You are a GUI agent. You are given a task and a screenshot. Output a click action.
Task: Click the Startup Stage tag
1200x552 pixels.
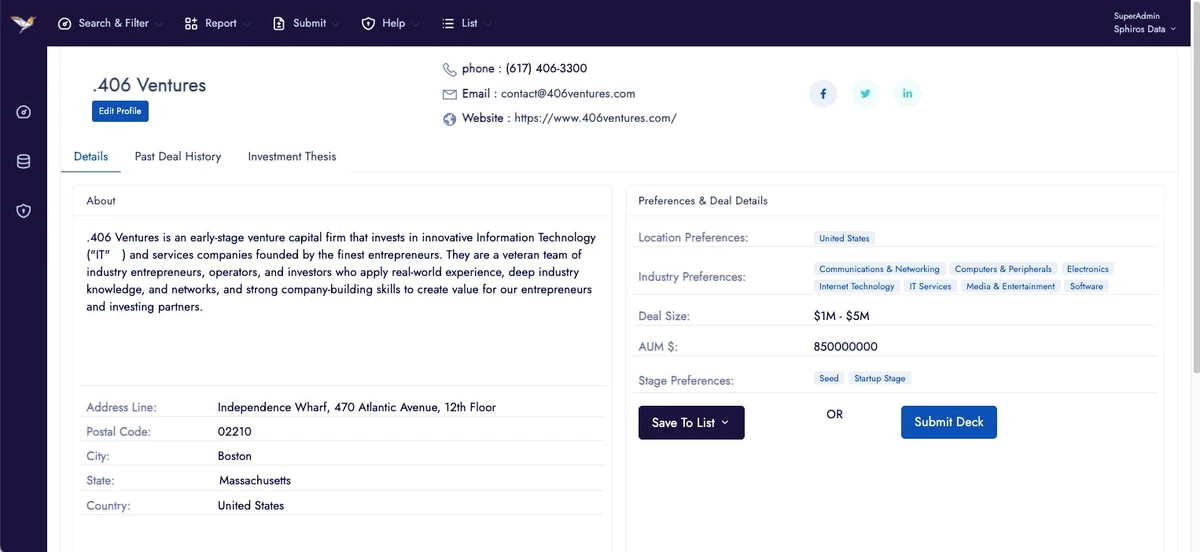880,379
